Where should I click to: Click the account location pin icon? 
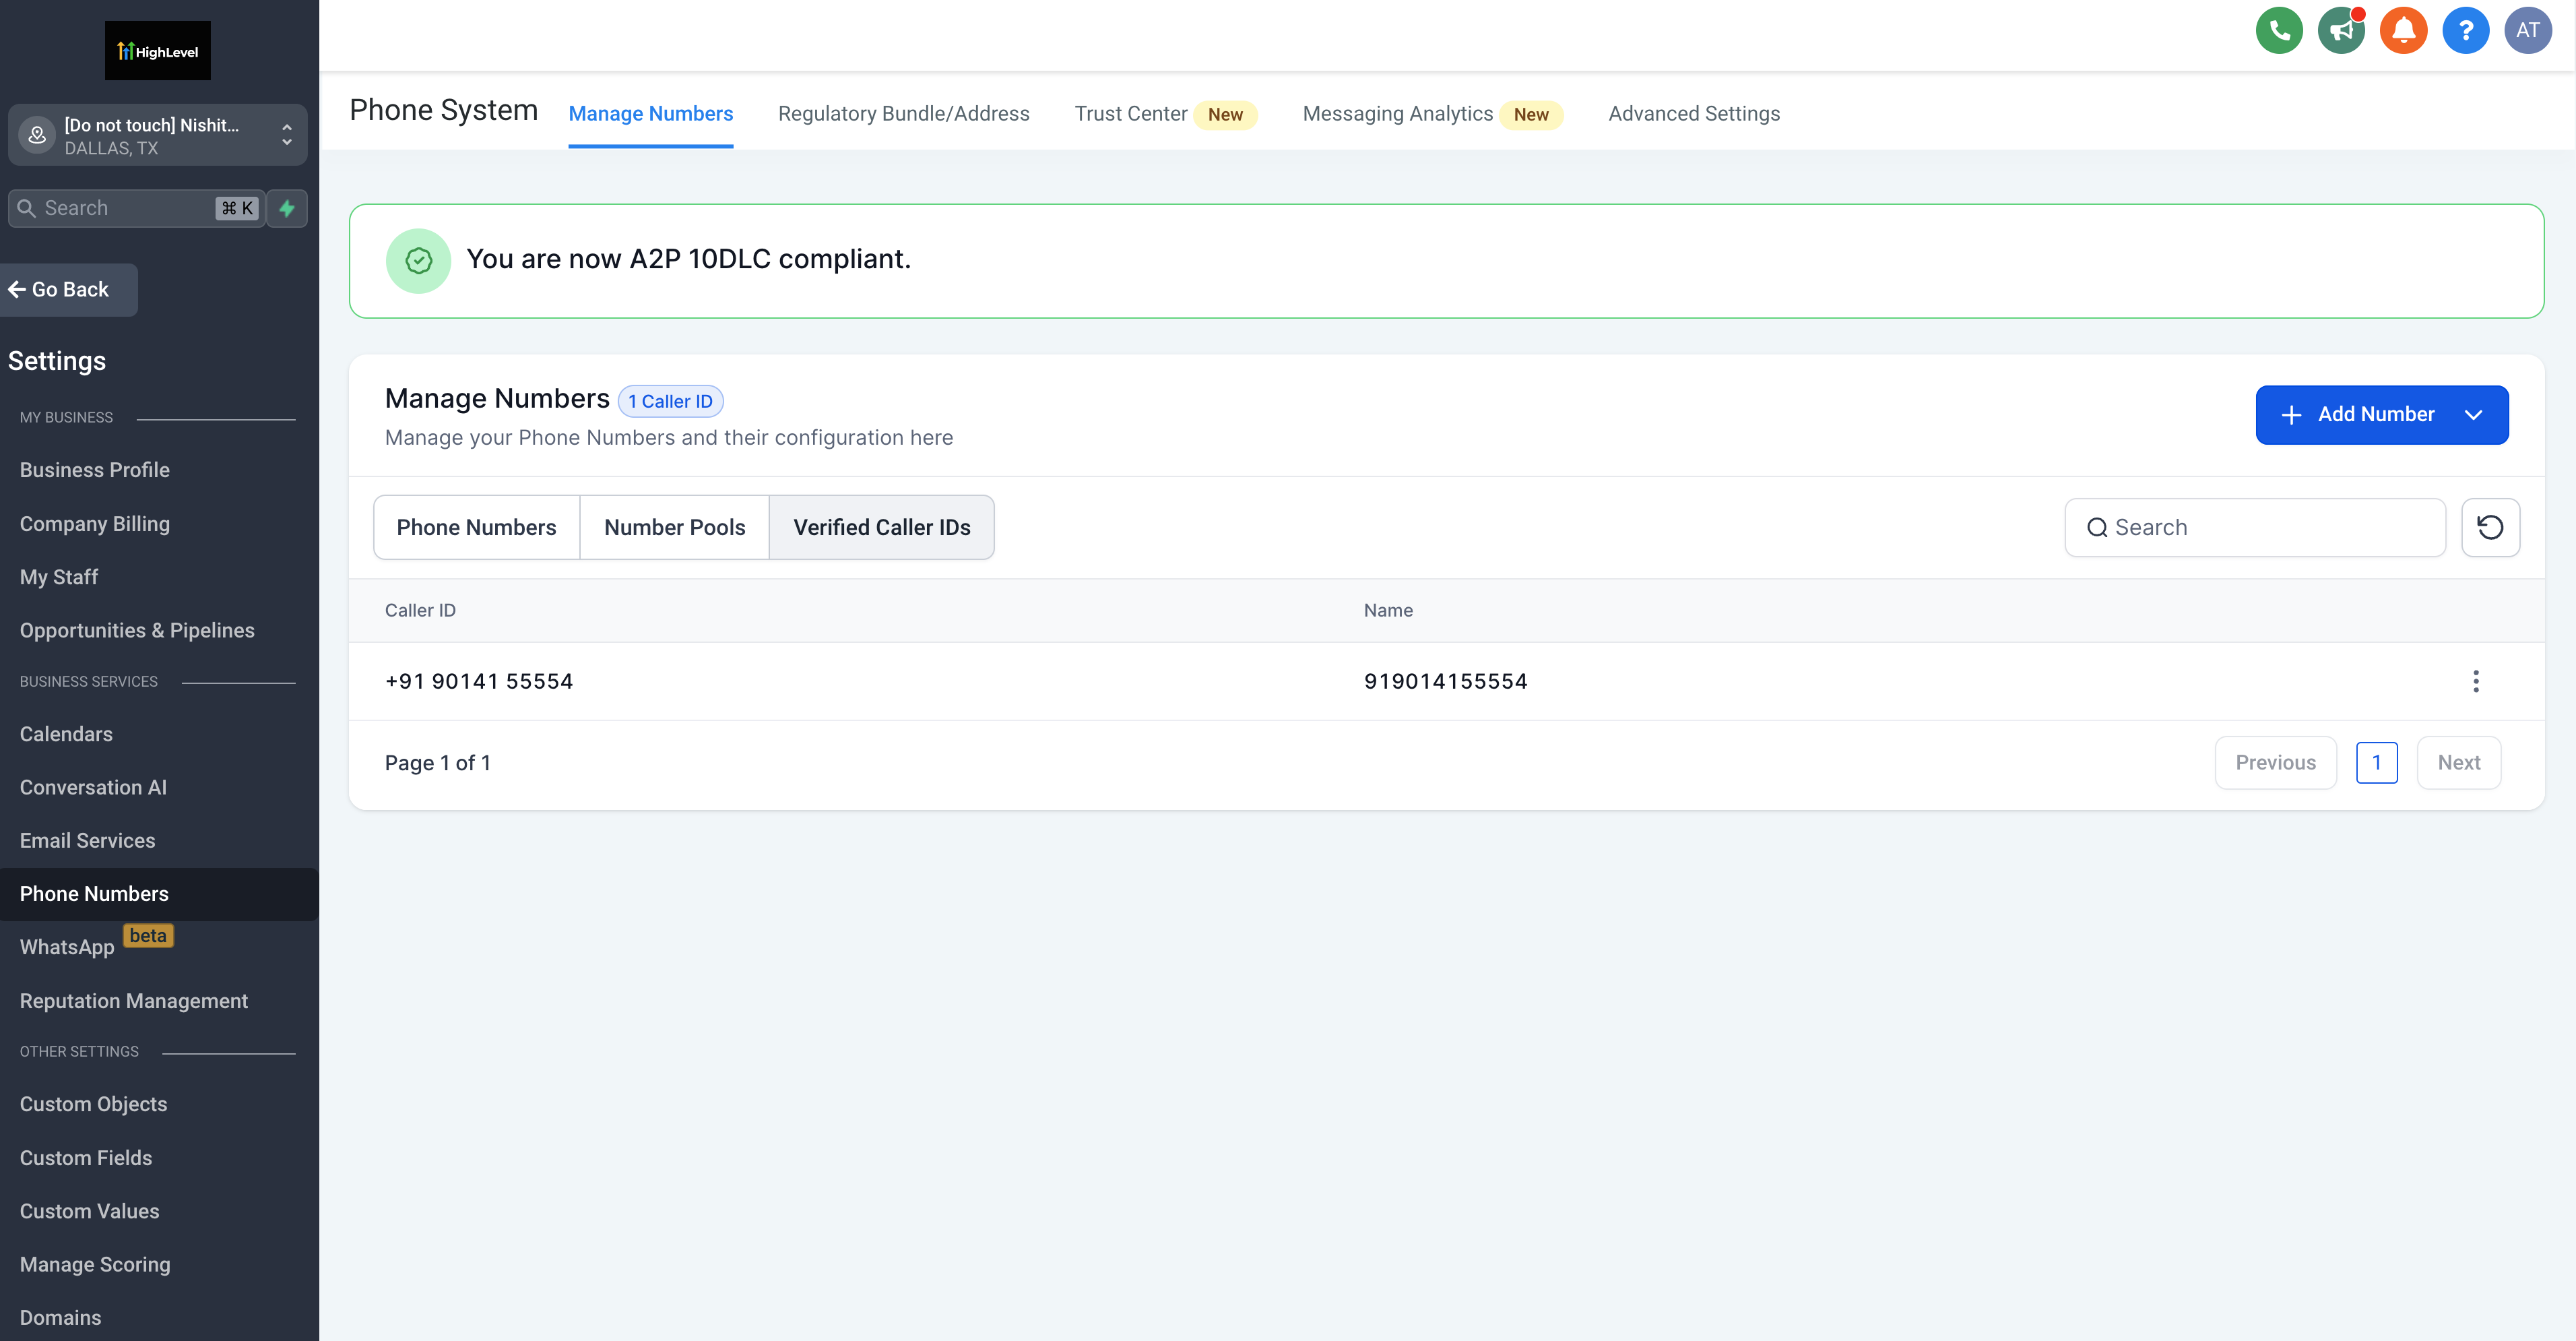(37, 135)
